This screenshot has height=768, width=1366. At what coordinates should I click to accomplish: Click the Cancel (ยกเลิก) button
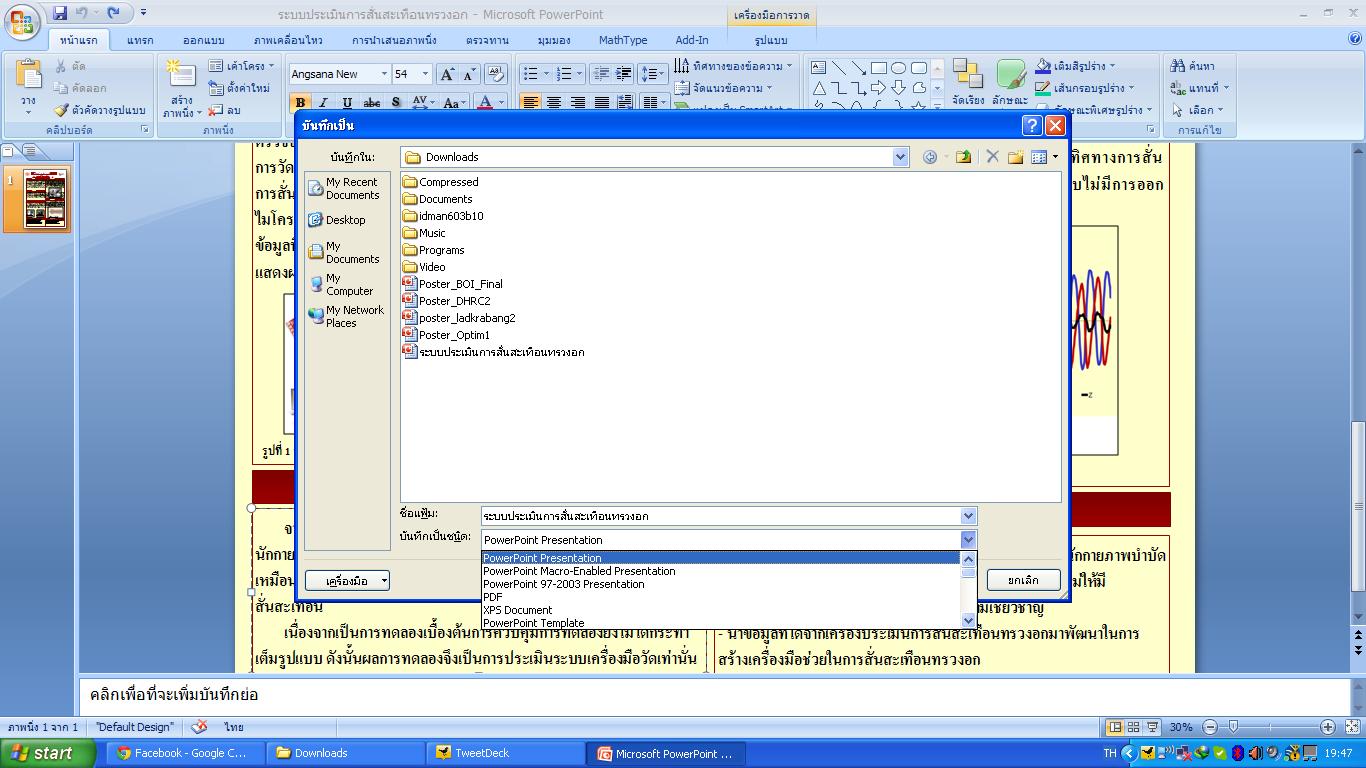pyautogui.click(x=1023, y=580)
